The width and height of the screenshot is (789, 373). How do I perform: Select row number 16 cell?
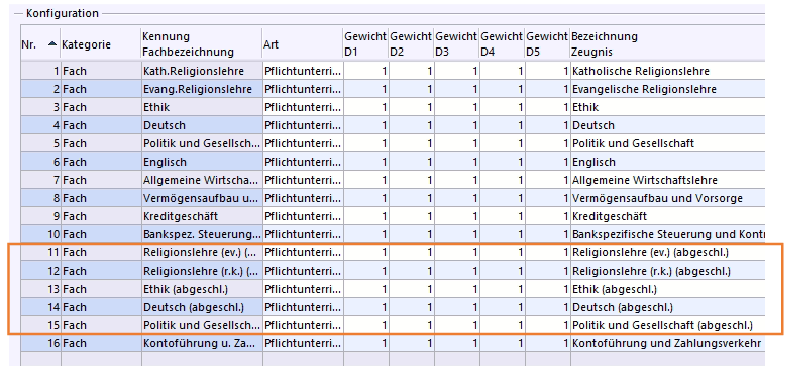point(41,343)
